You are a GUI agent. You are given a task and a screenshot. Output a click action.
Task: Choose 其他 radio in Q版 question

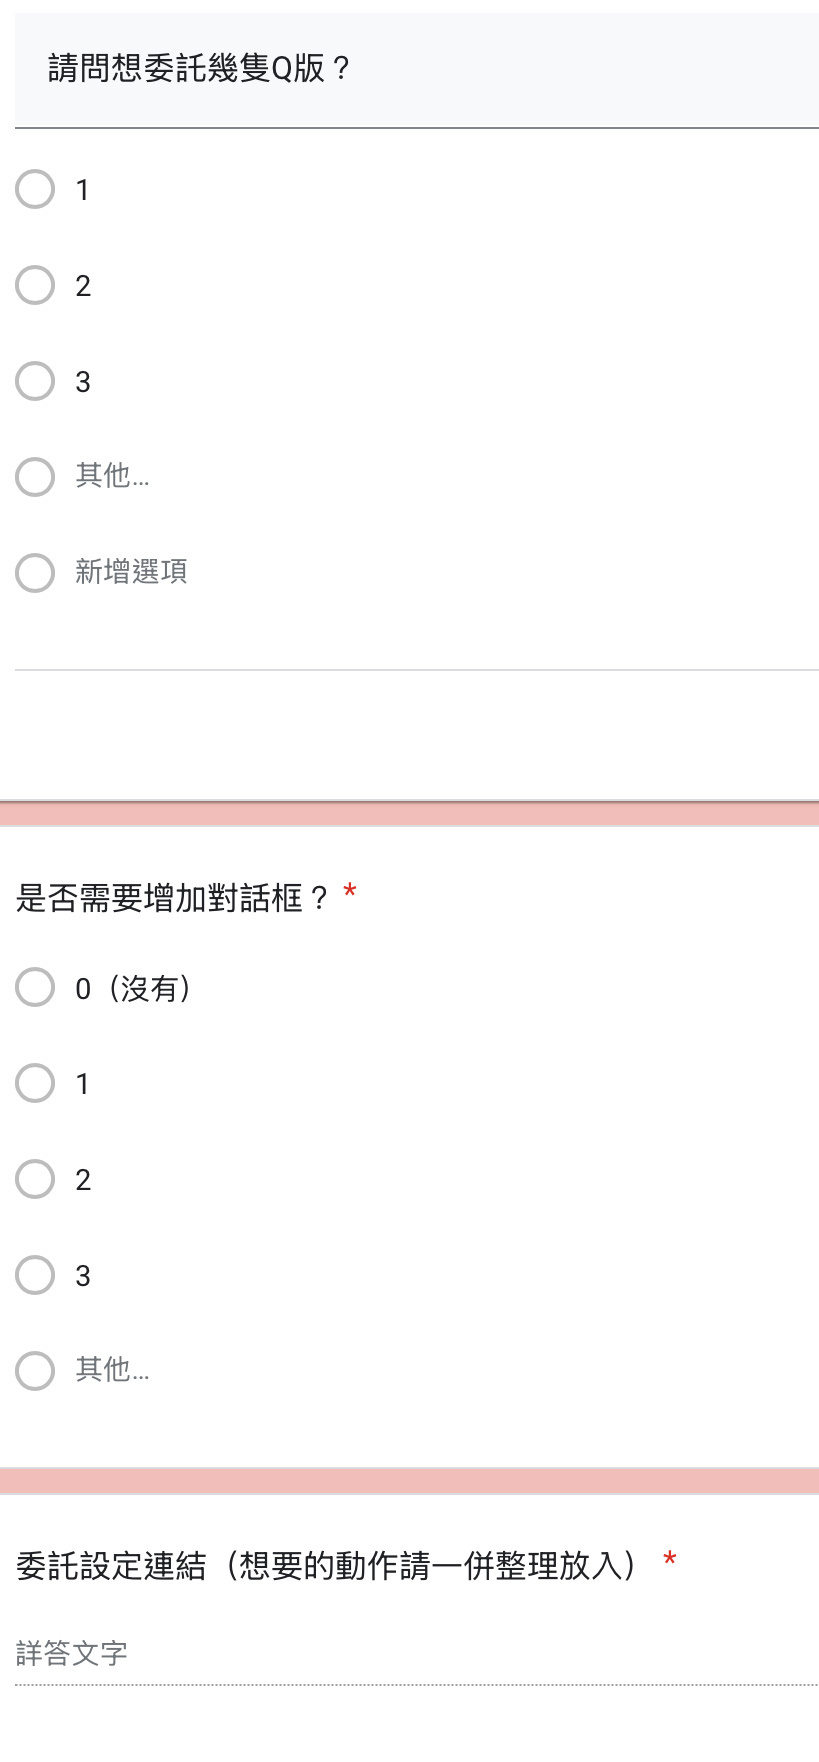35,477
